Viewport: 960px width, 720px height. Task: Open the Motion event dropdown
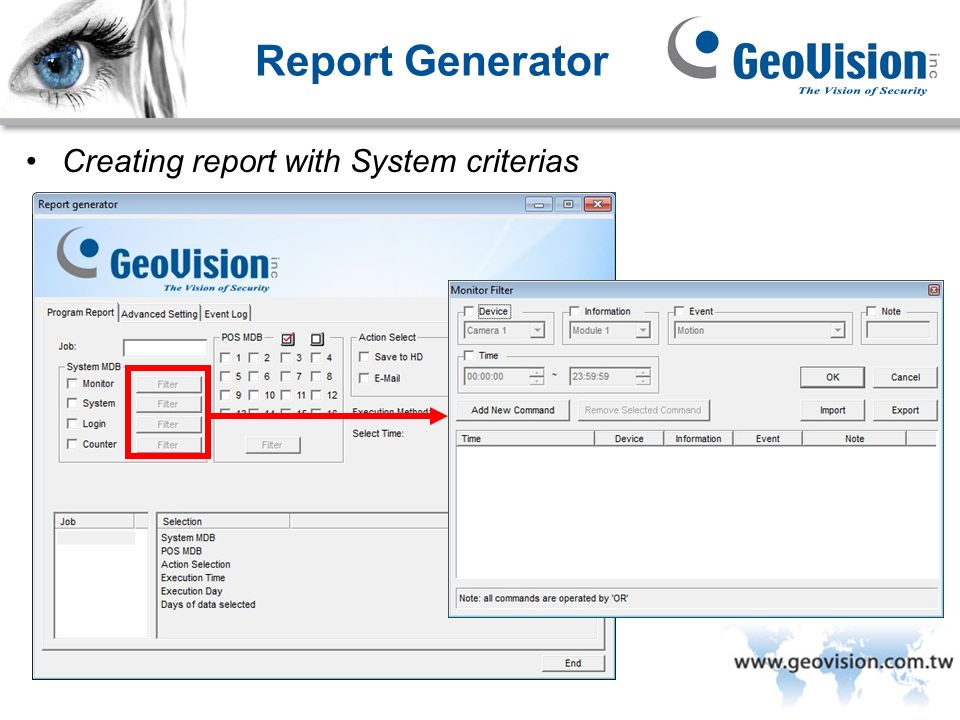pos(837,331)
